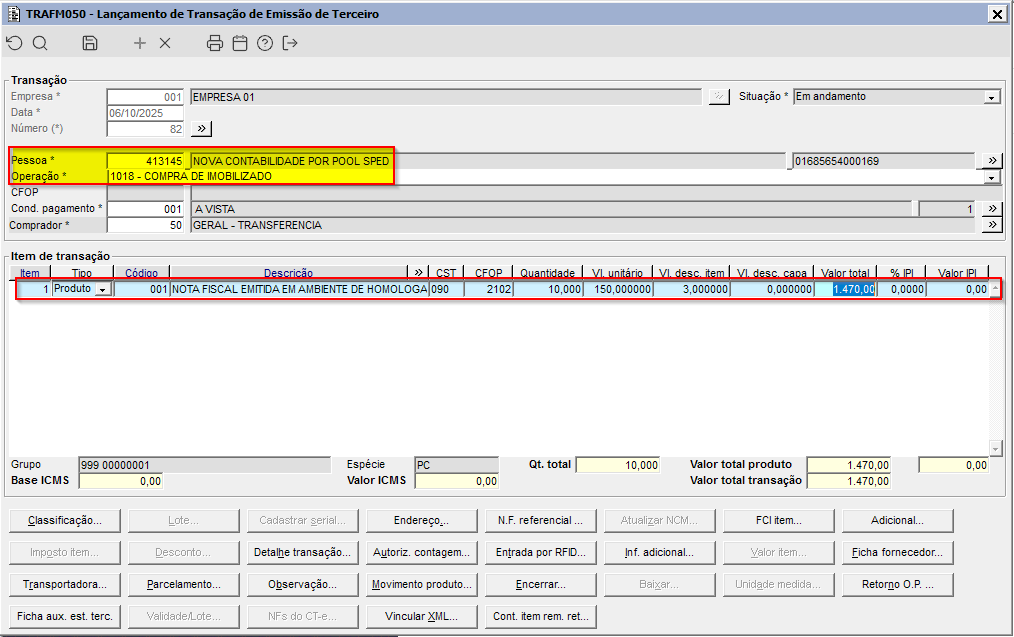Click the Empresa code field 001
This screenshot has height=637, width=1014.
tap(146, 97)
